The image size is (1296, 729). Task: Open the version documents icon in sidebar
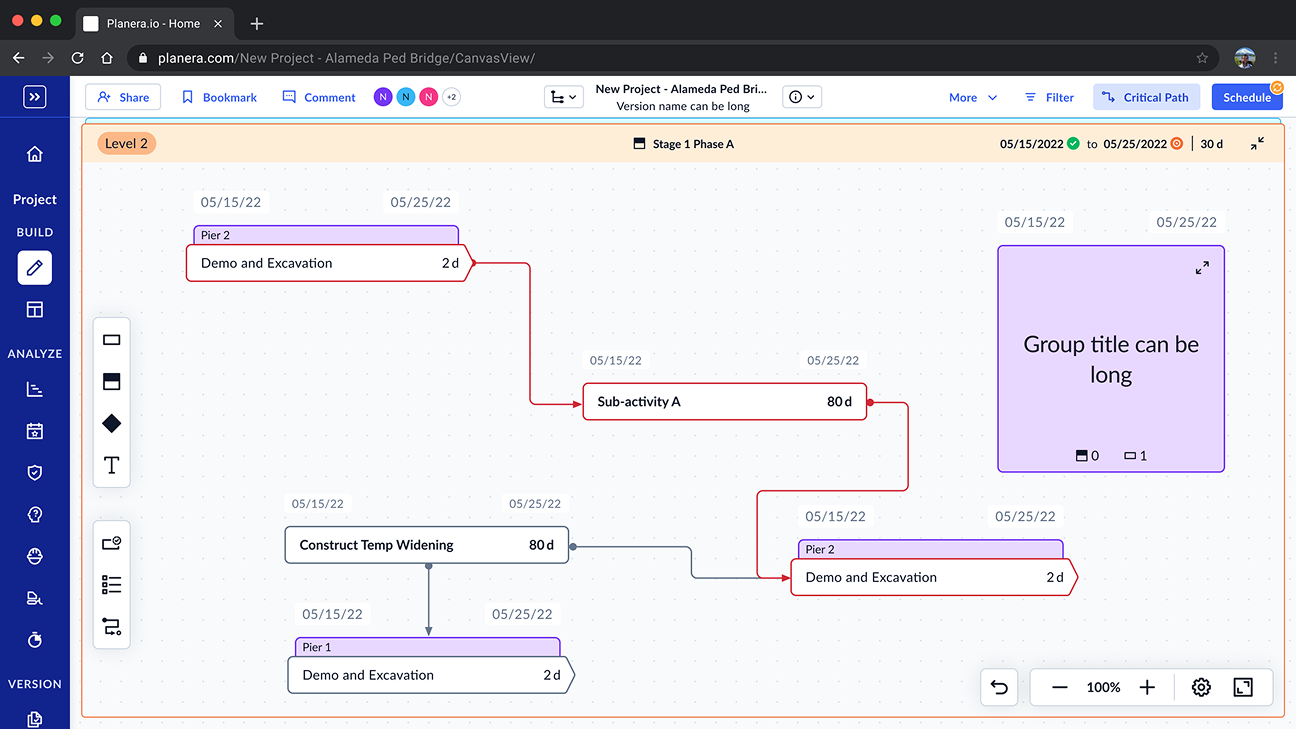click(x=35, y=719)
